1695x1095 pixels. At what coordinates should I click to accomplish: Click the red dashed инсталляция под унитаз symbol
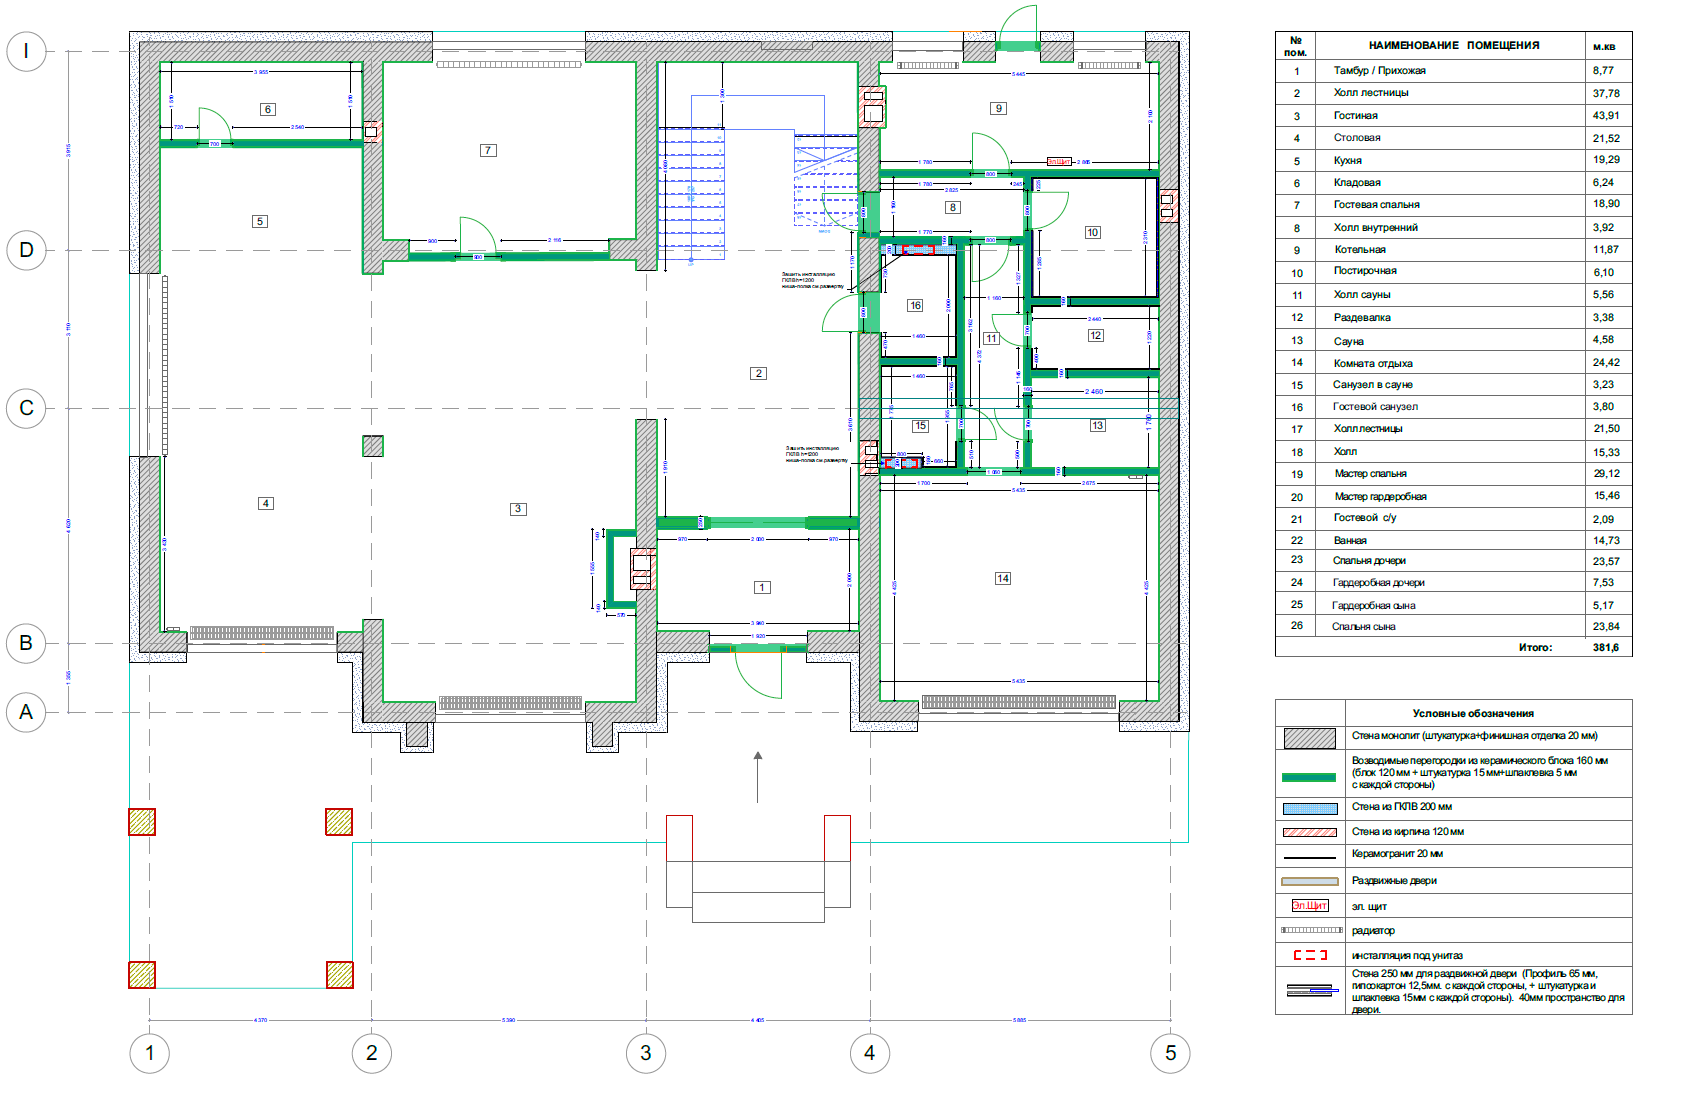click(x=1310, y=955)
